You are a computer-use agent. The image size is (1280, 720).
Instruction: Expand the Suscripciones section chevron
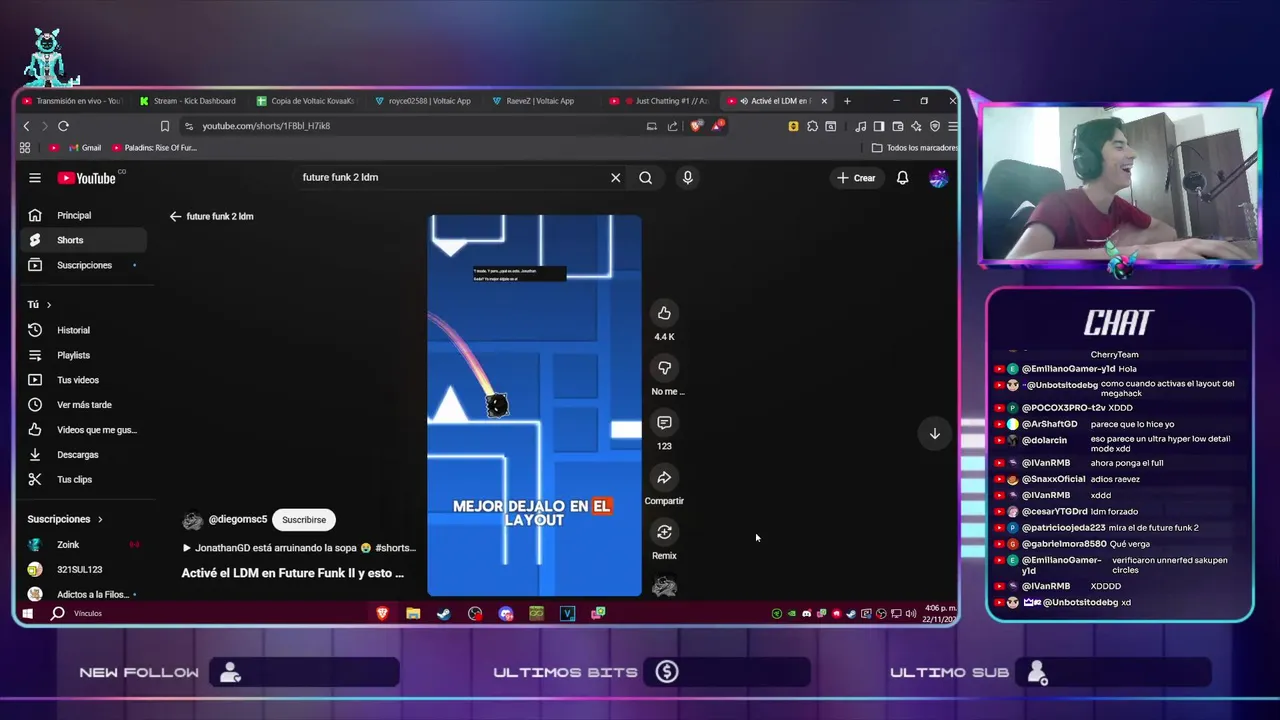coord(100,519)
